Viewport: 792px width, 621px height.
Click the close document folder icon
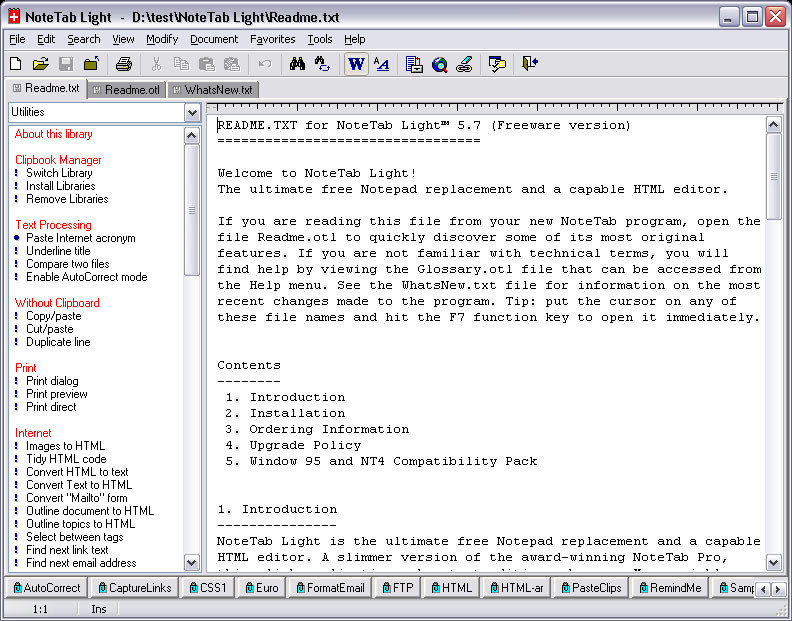pos(91,64)
